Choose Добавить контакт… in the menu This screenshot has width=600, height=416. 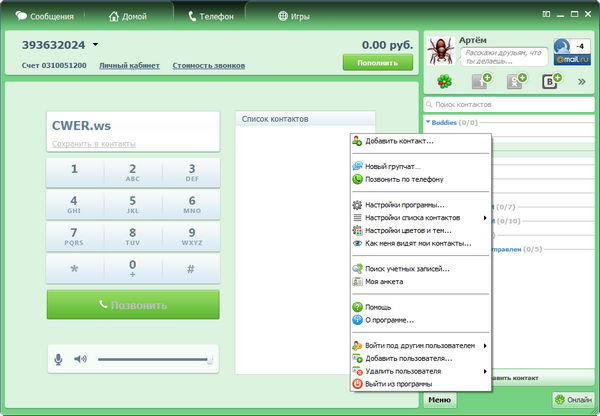(421, 141)
